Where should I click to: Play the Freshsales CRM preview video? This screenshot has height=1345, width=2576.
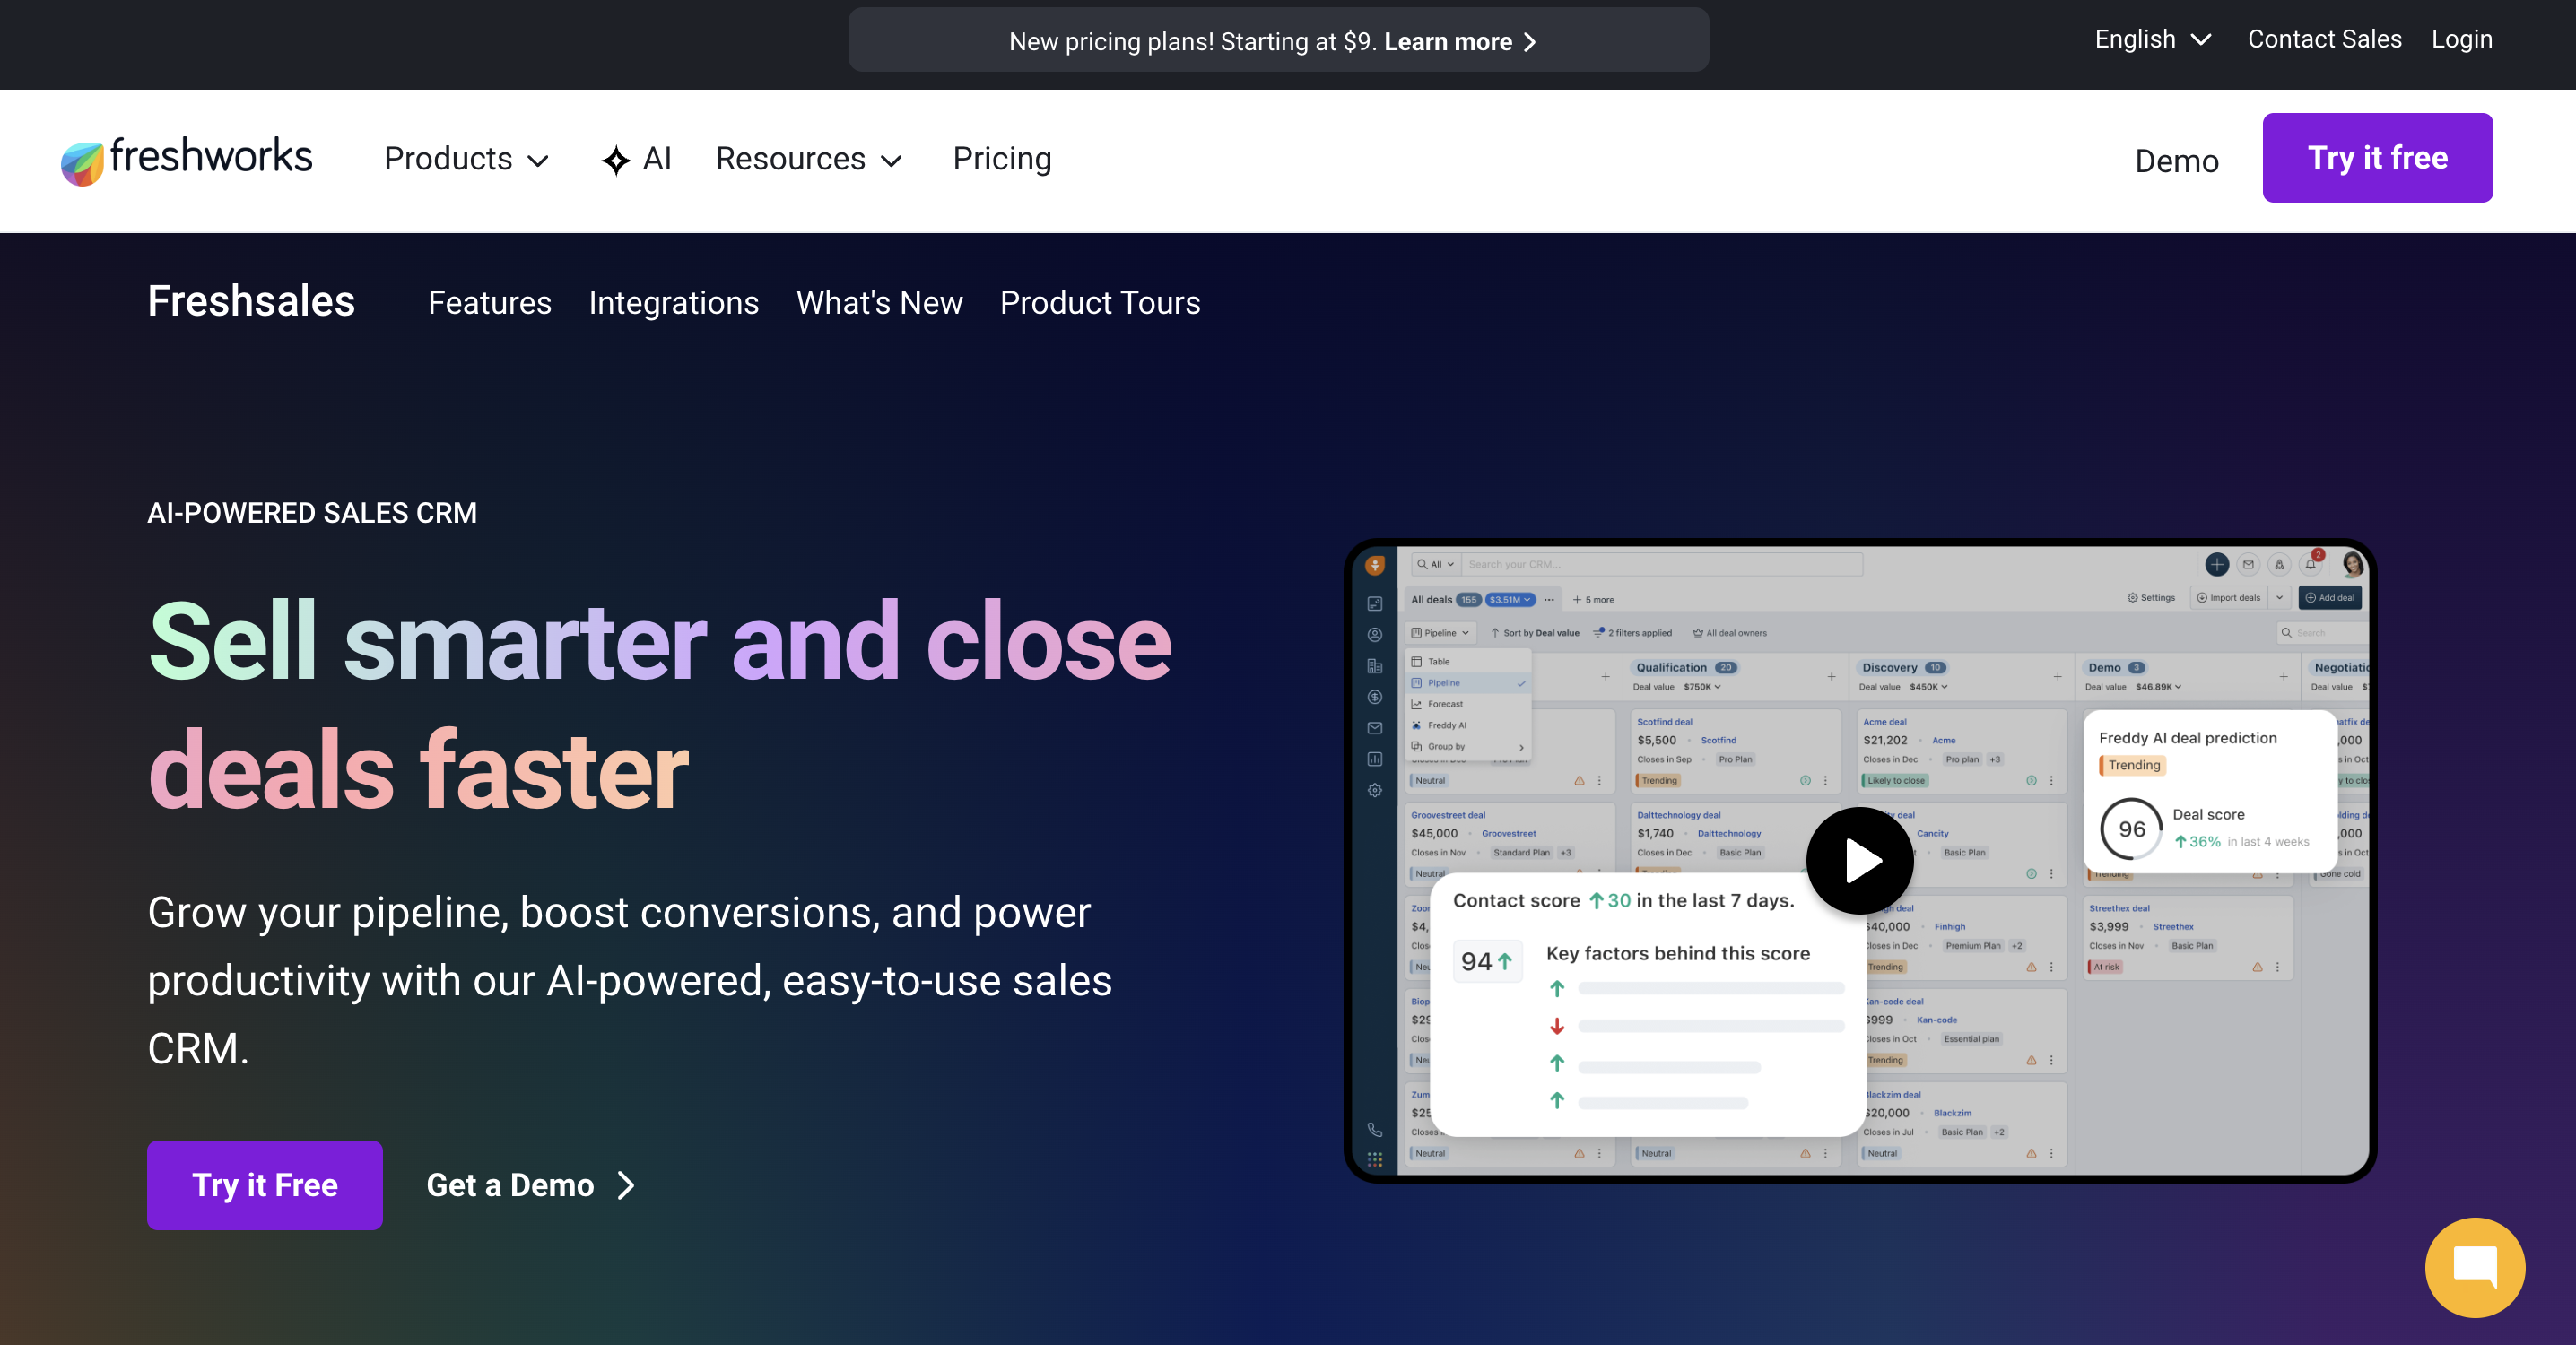1860,860
